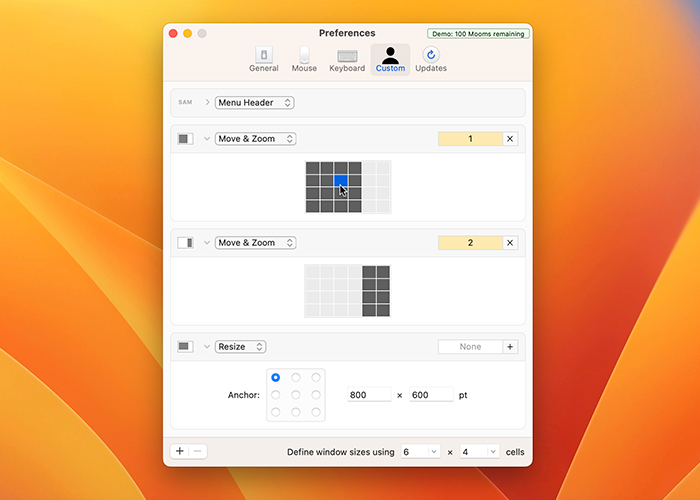Select the bottom-left anchor radio button
This screenshot has height=500, width=700.
point(275,412)
